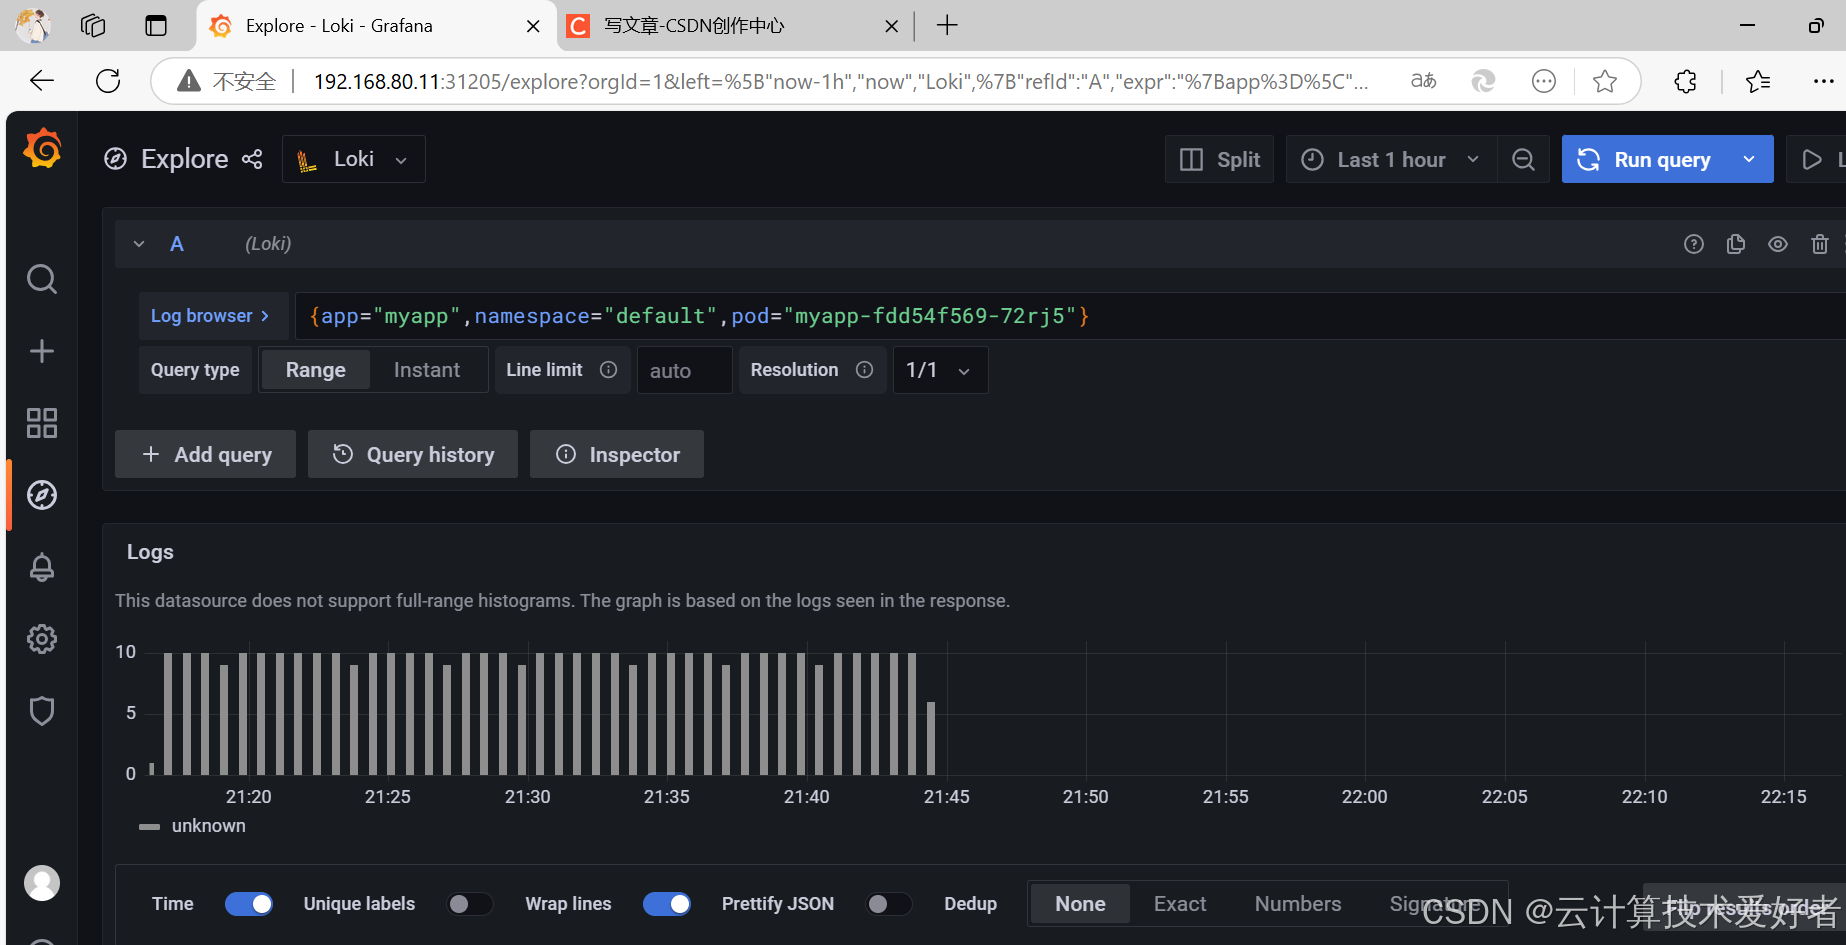
Task: Open a new browser tab
Action: pyautogui.click(x=947, y=26)
